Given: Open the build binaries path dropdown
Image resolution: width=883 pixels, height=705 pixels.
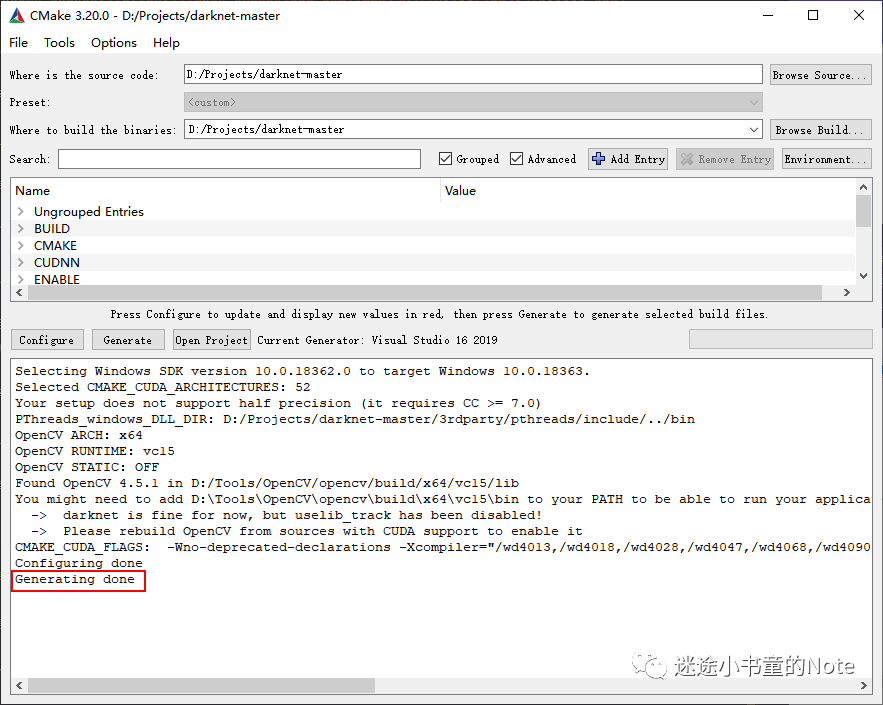Looking at the screenshot, I should pos(753,130).
